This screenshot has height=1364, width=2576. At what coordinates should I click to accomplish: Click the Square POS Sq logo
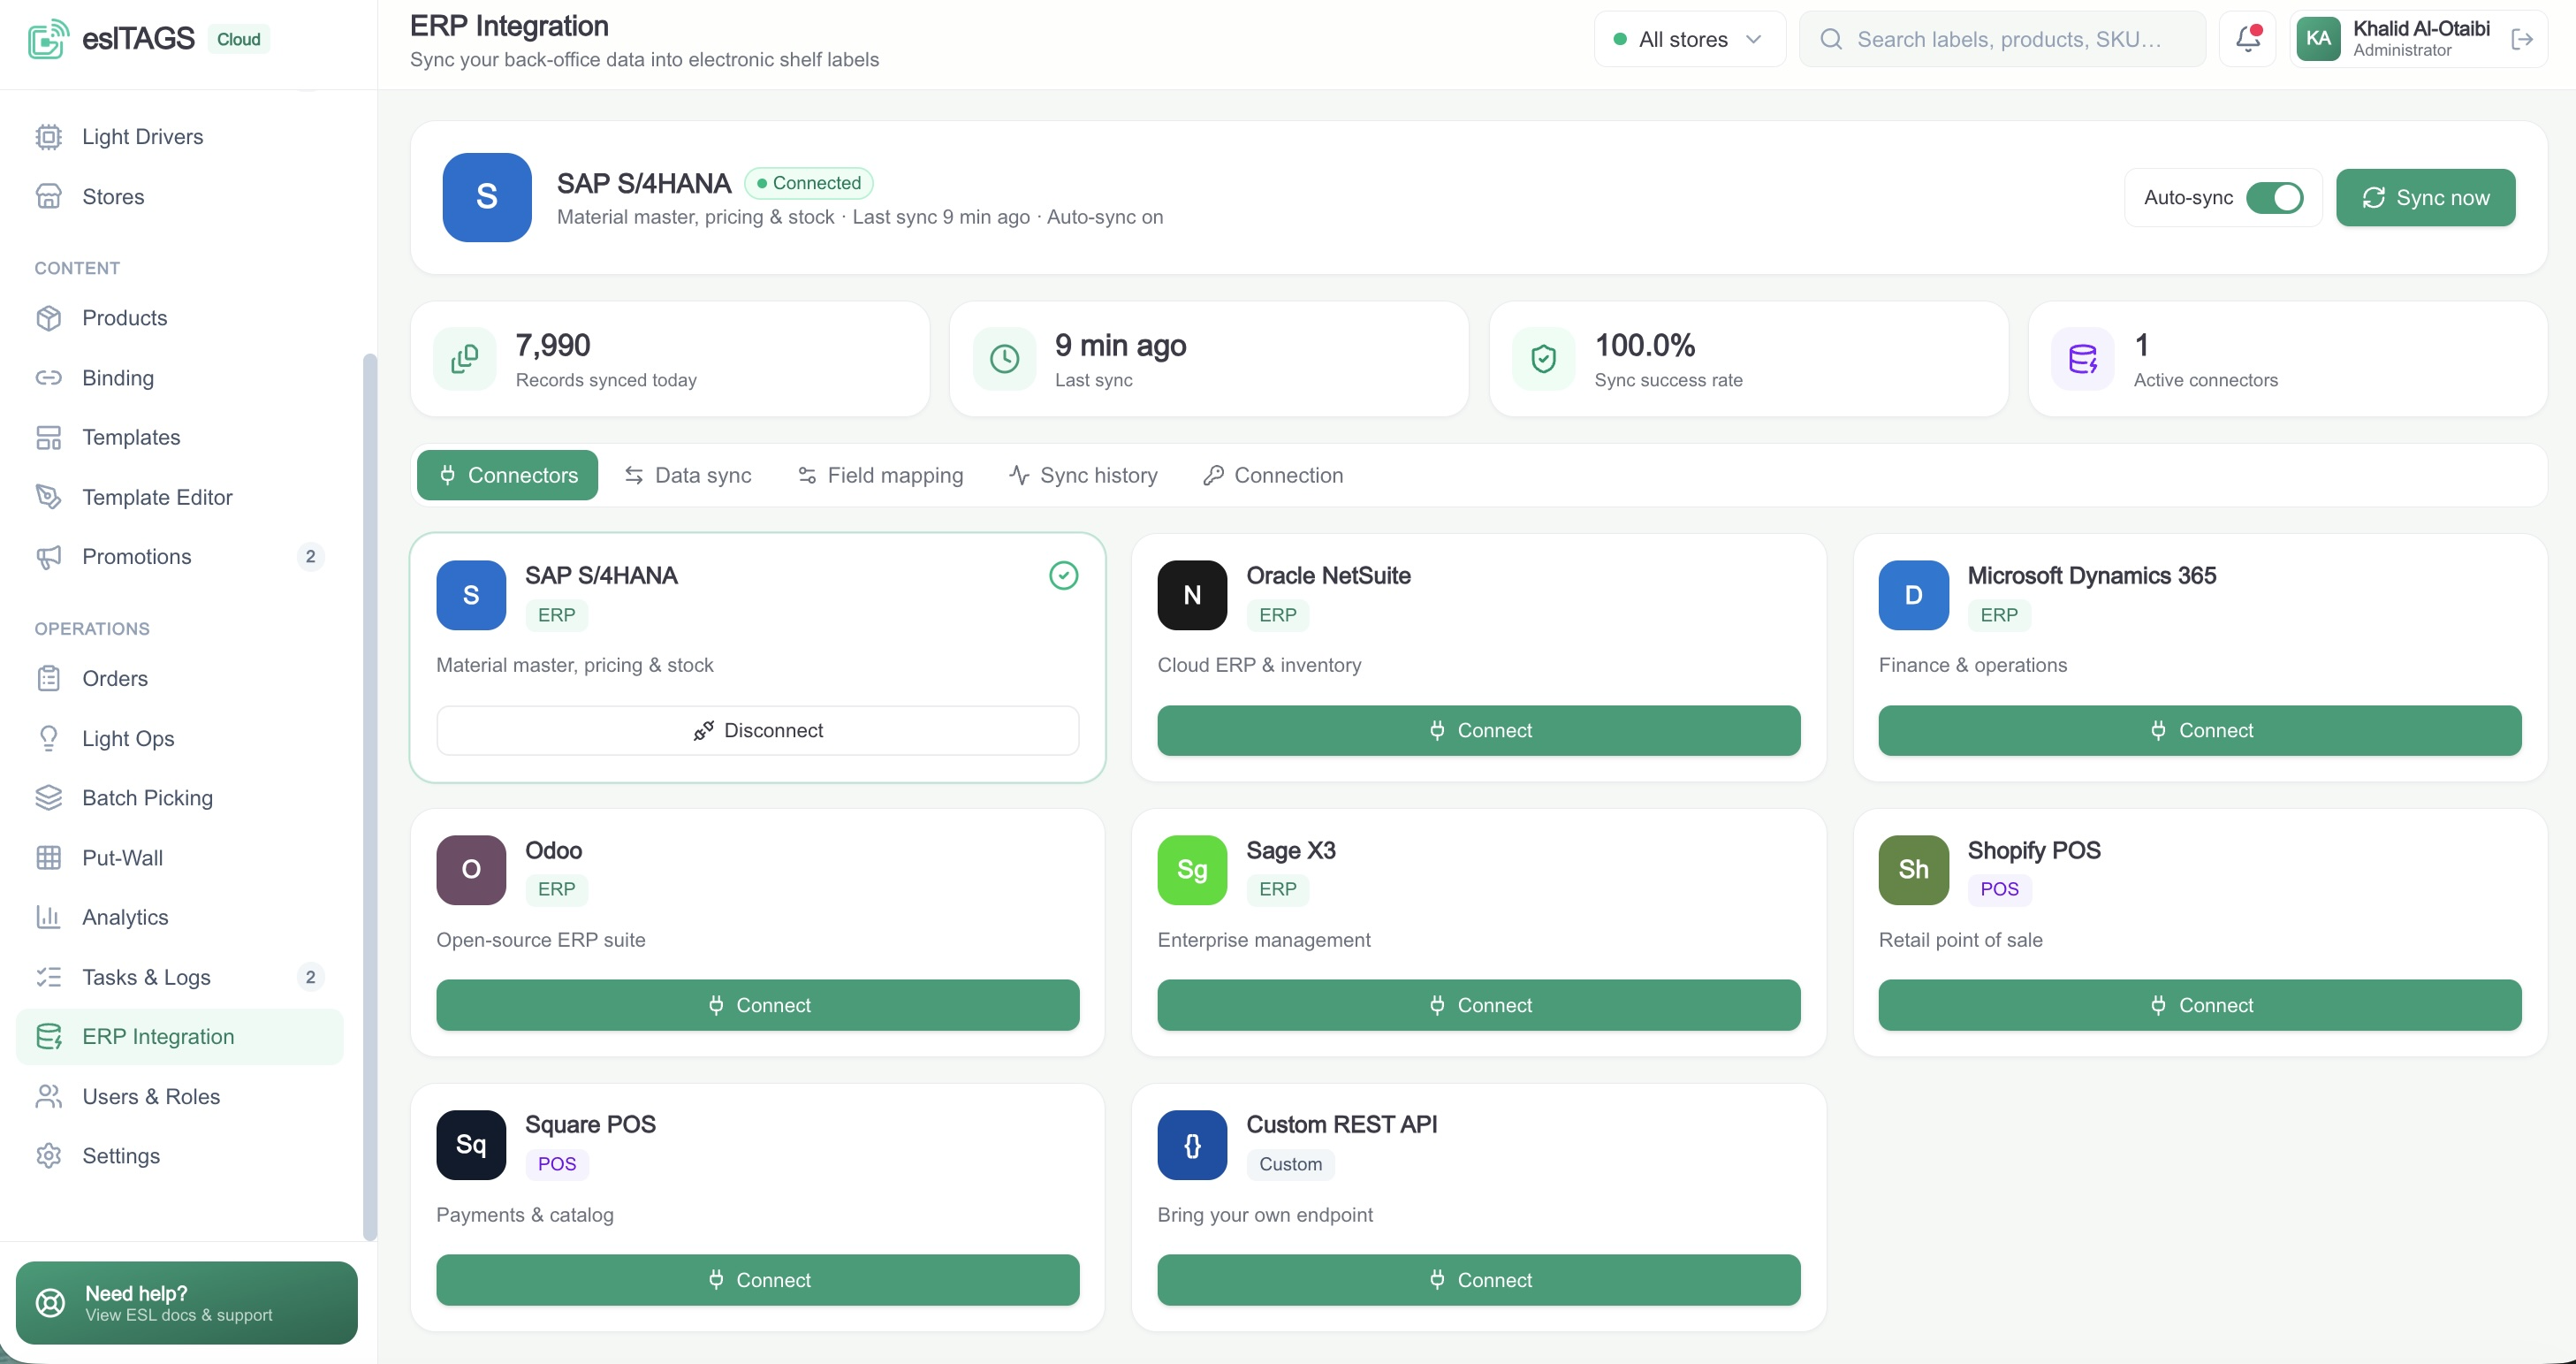coord(471,1145)
